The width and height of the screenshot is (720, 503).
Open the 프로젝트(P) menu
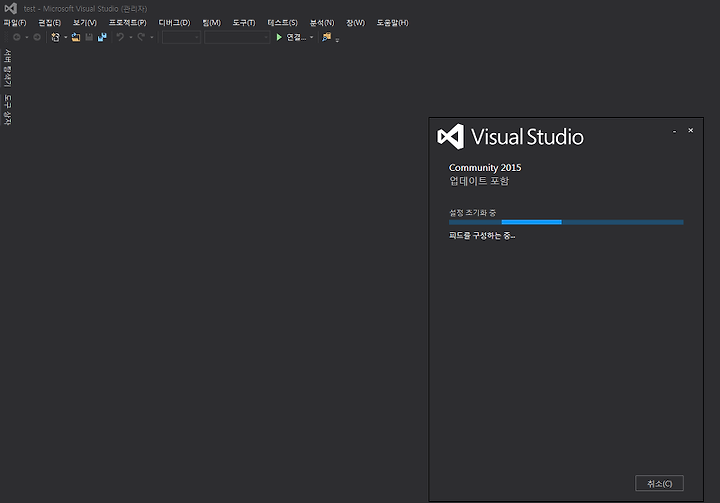(128, 23)
